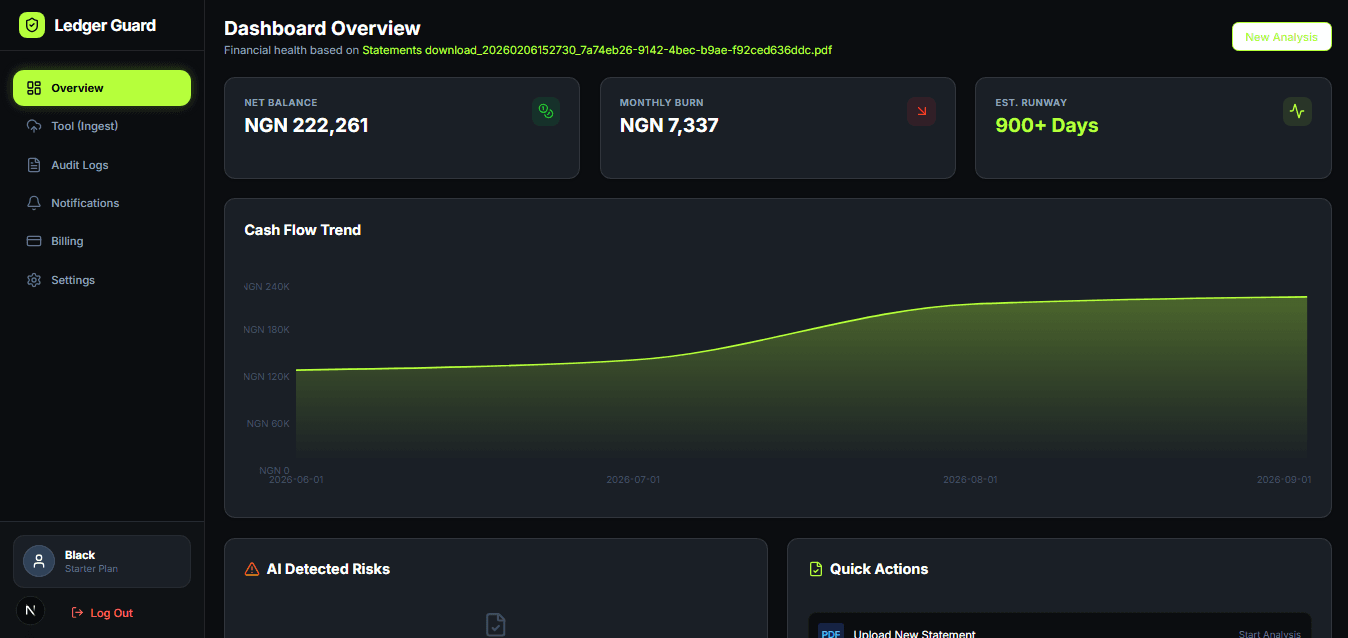Click the 2026-07-01 date label
This screenshot has height=638, width=1348.
(633, 480)
